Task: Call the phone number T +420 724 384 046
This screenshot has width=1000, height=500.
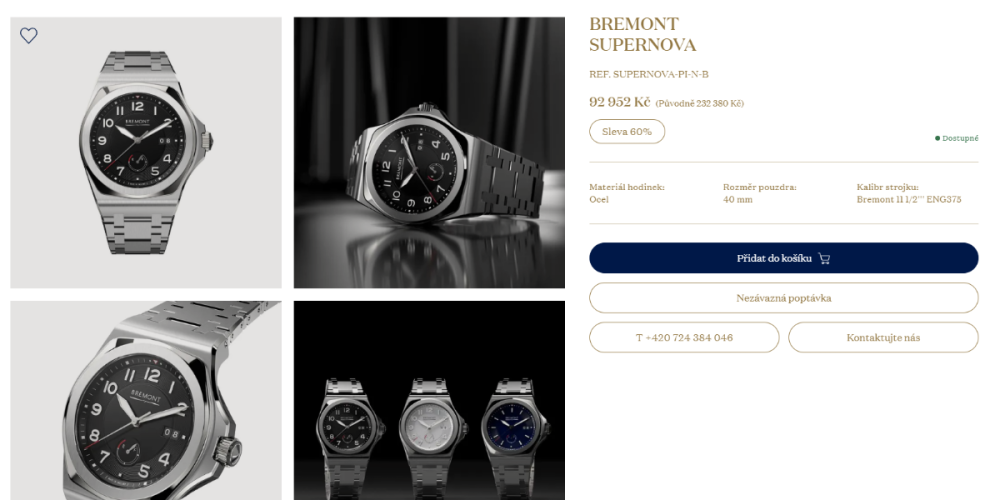Action: (684, 337)
